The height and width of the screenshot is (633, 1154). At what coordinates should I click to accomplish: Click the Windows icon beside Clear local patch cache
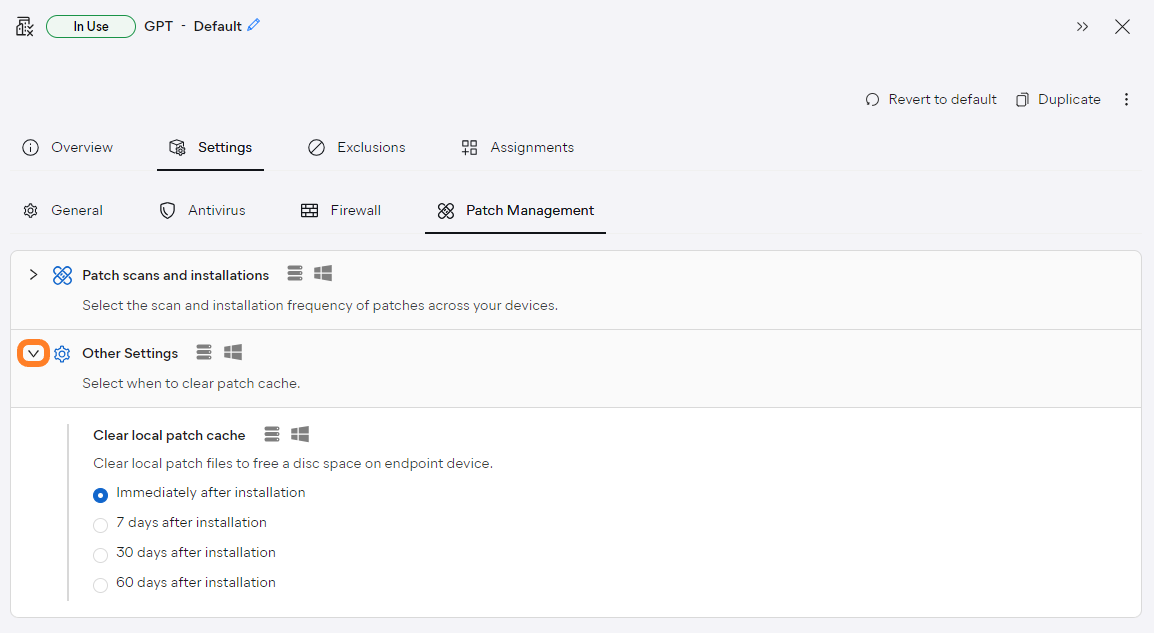(299, 434)
